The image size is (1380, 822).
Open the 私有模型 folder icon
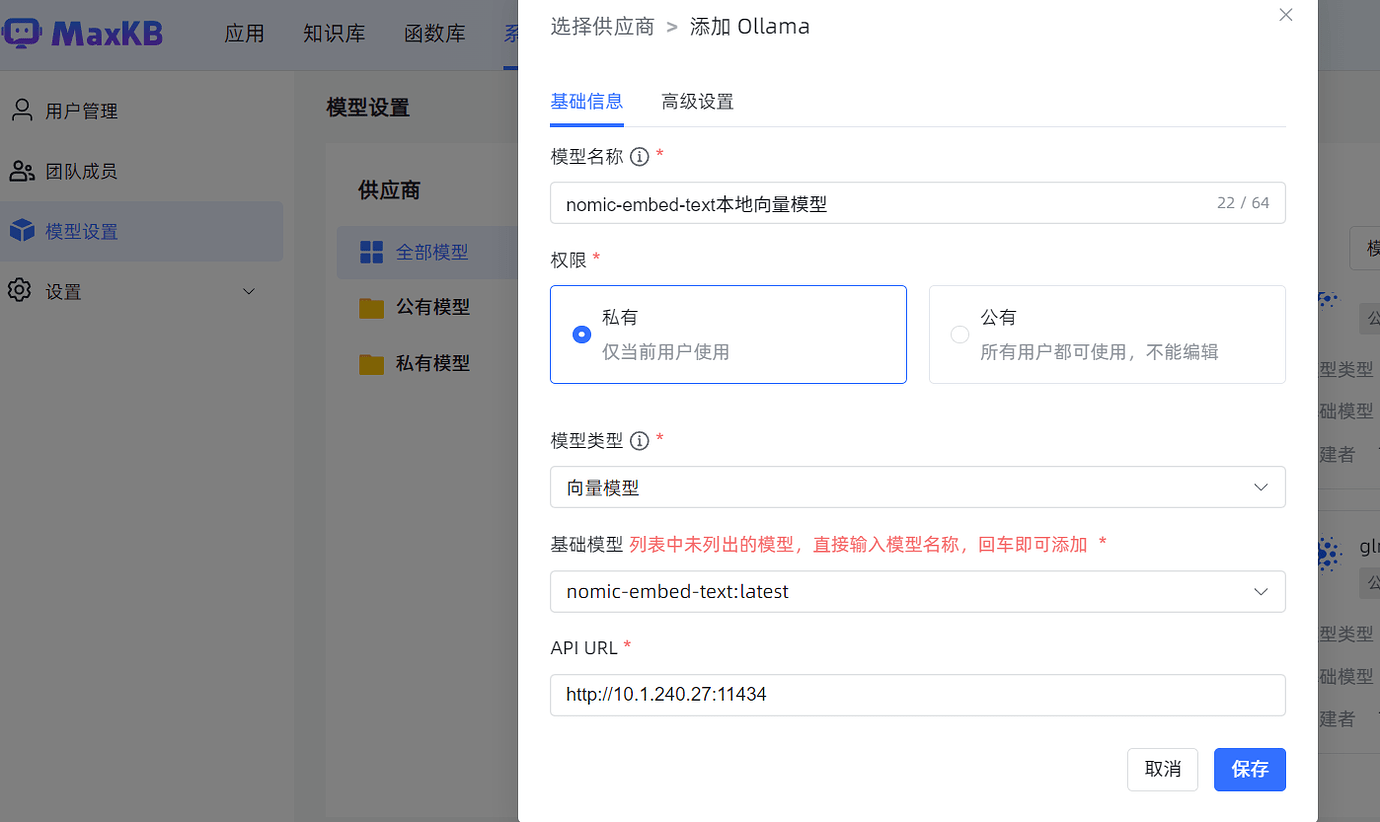coord(370,363)
